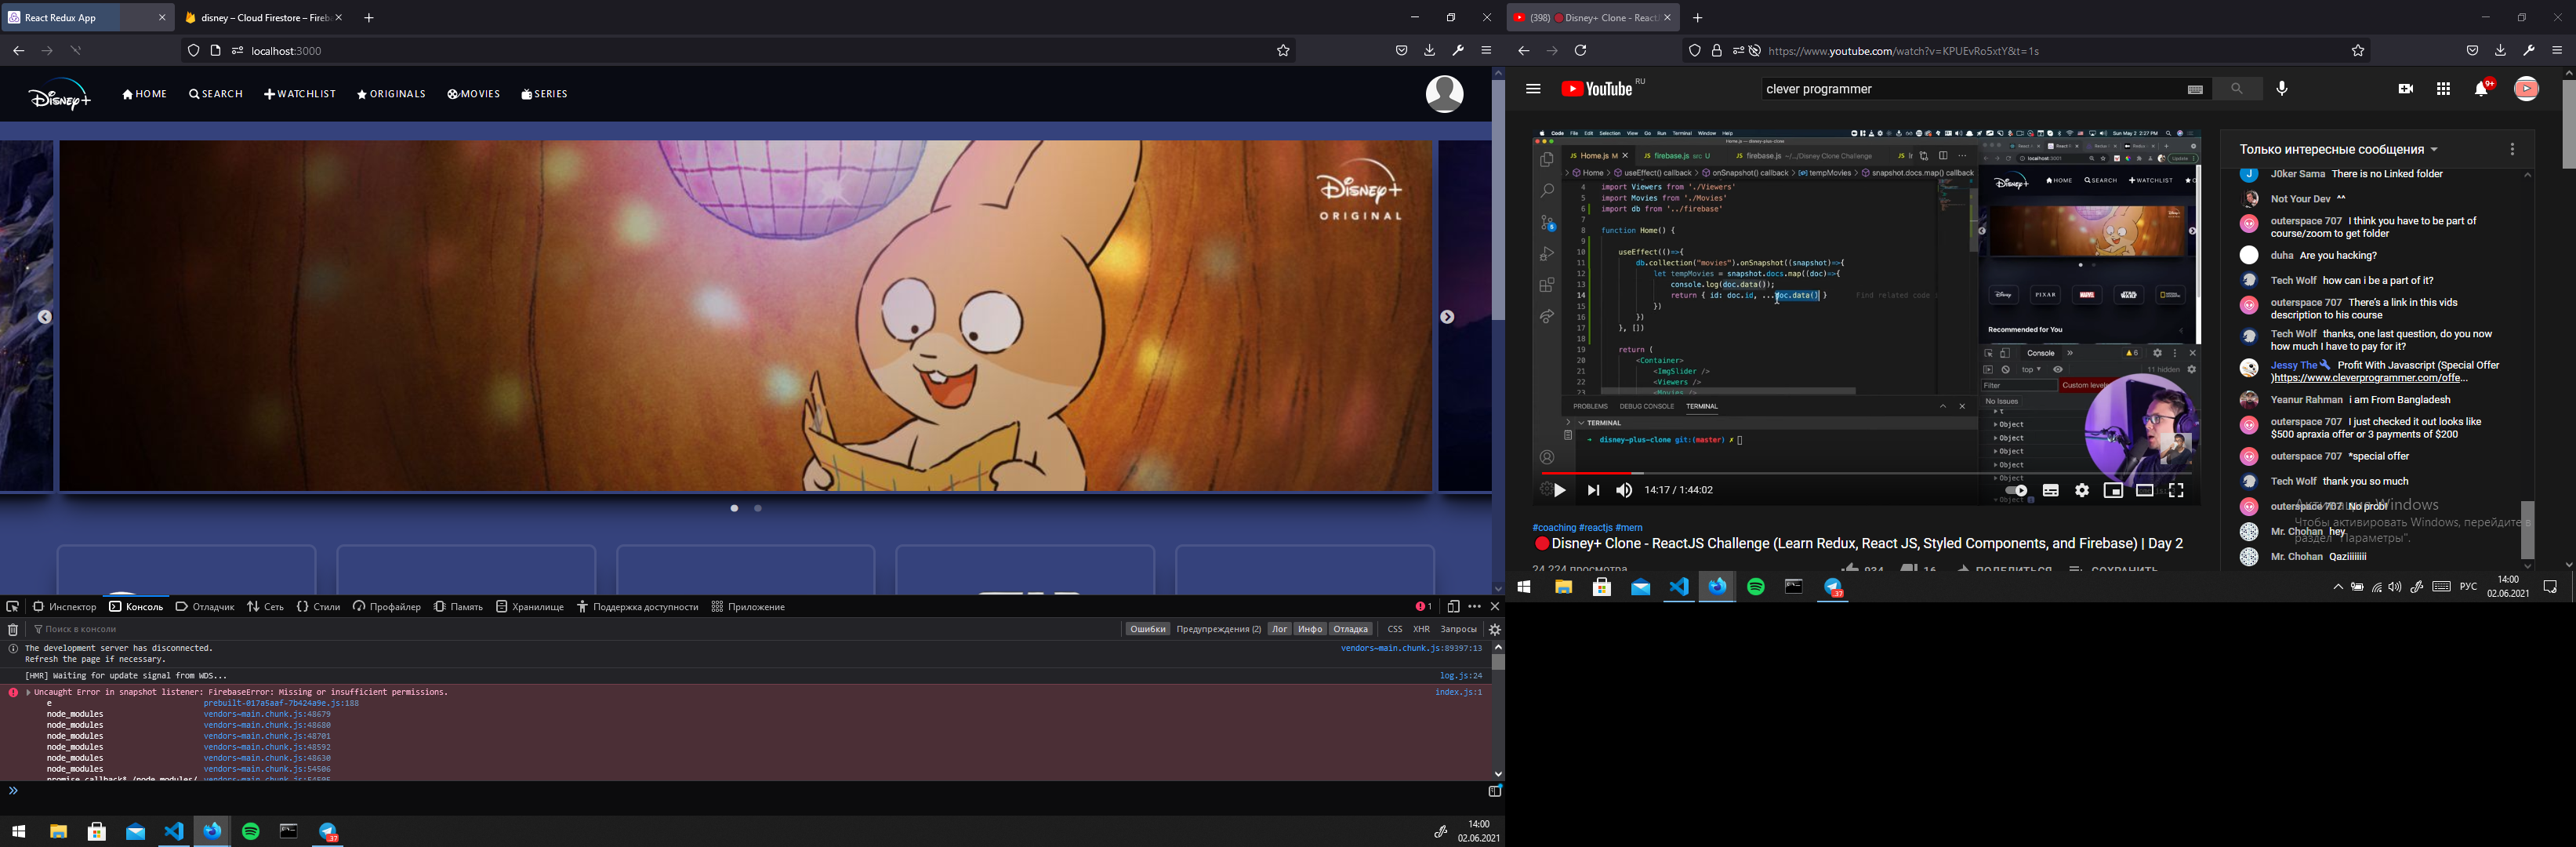Viewport: 2576px width, 847px height.
Task: Open live chat three-dot options menu
Action: coord(2512,150)
